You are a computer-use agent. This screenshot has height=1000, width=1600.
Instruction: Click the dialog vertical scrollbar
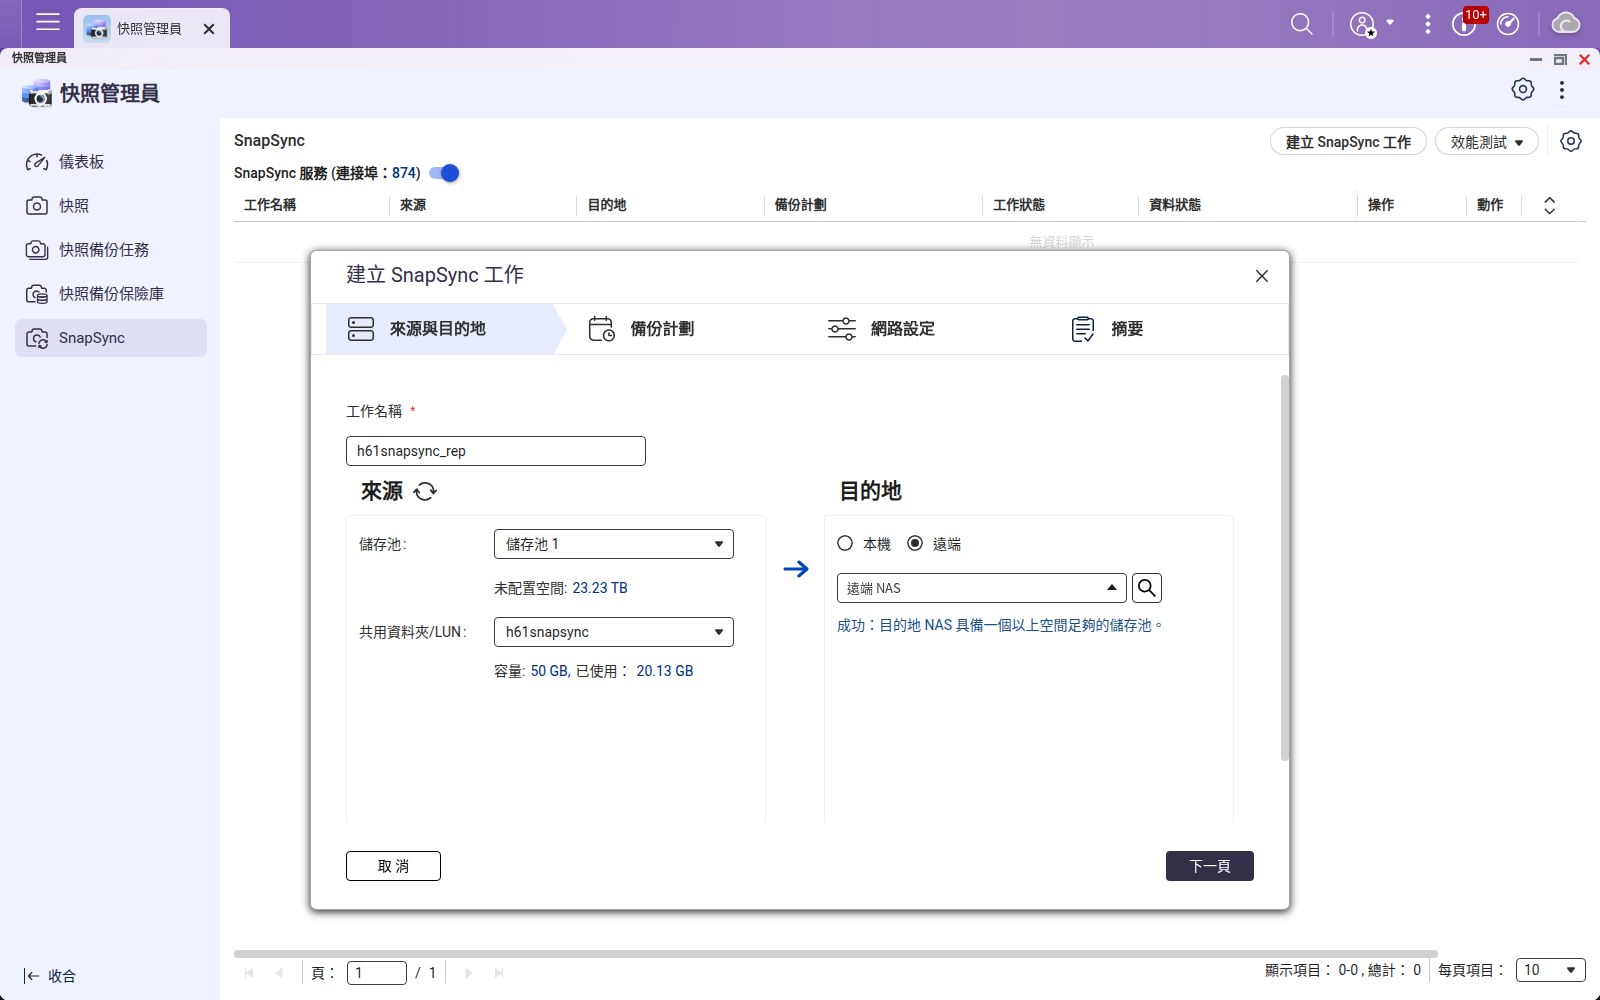pyautogui.click(x=1285, y=568)
